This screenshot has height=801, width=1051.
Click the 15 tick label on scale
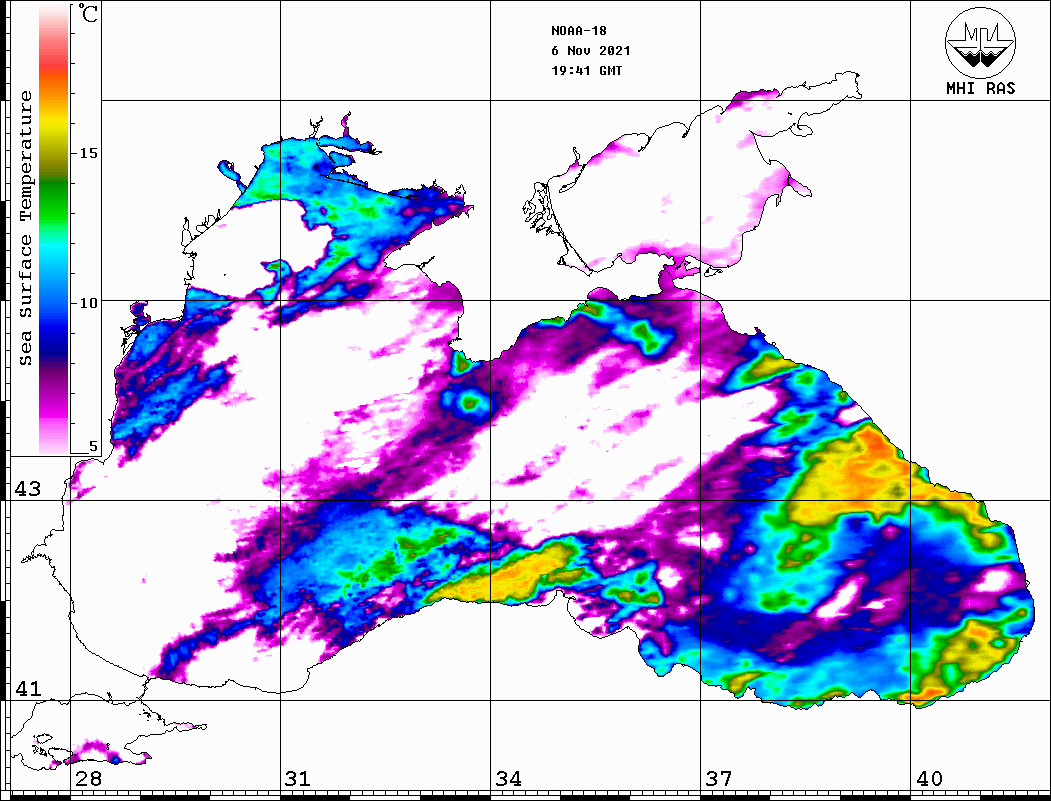pos(88,153)
